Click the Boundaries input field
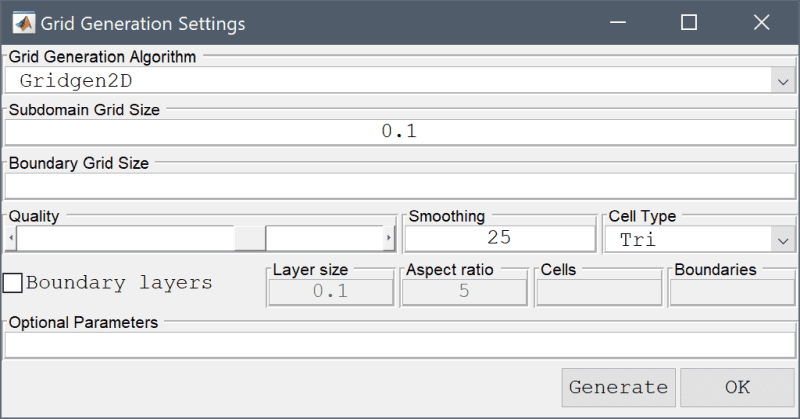800x419 pixels. pos(732,292)
